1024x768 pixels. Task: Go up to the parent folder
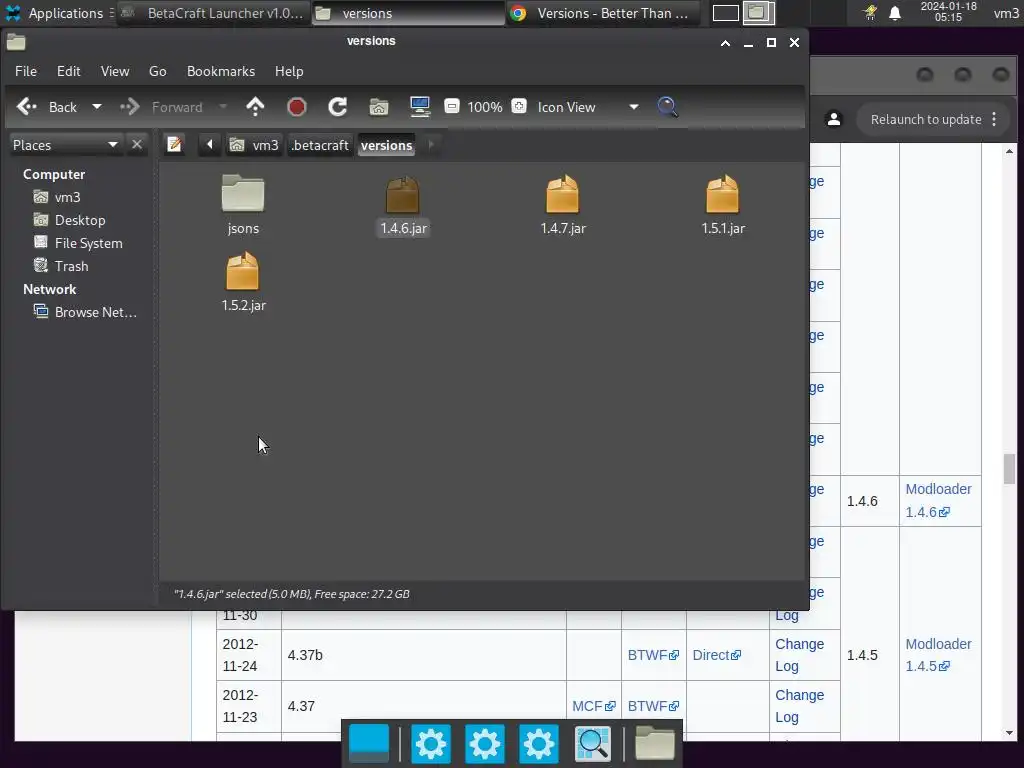(x=255, y=106)
